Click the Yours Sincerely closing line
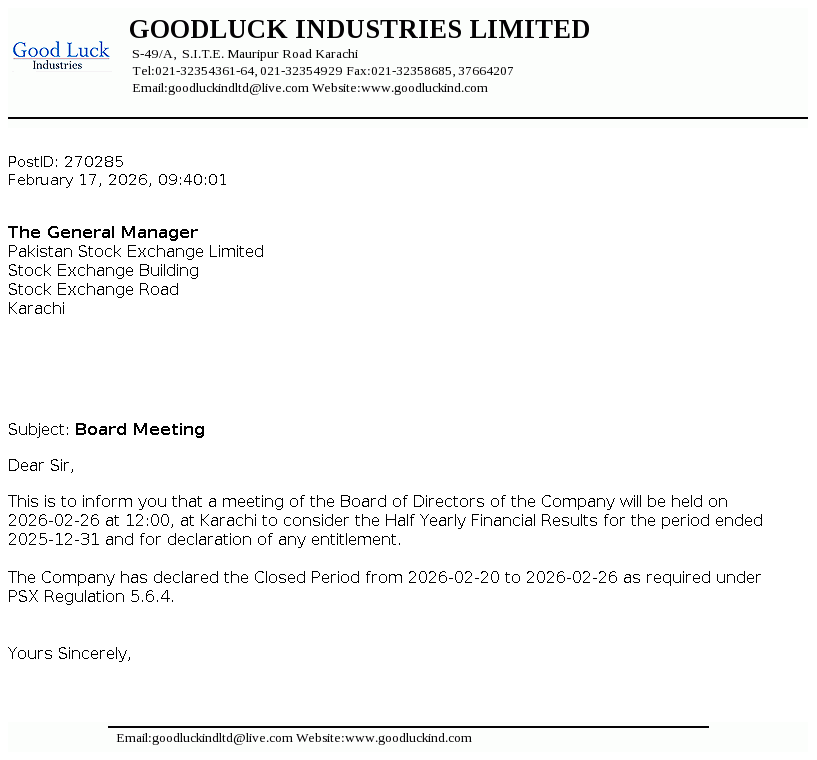Viewport: 817px width, 760px height. point(70,654)
